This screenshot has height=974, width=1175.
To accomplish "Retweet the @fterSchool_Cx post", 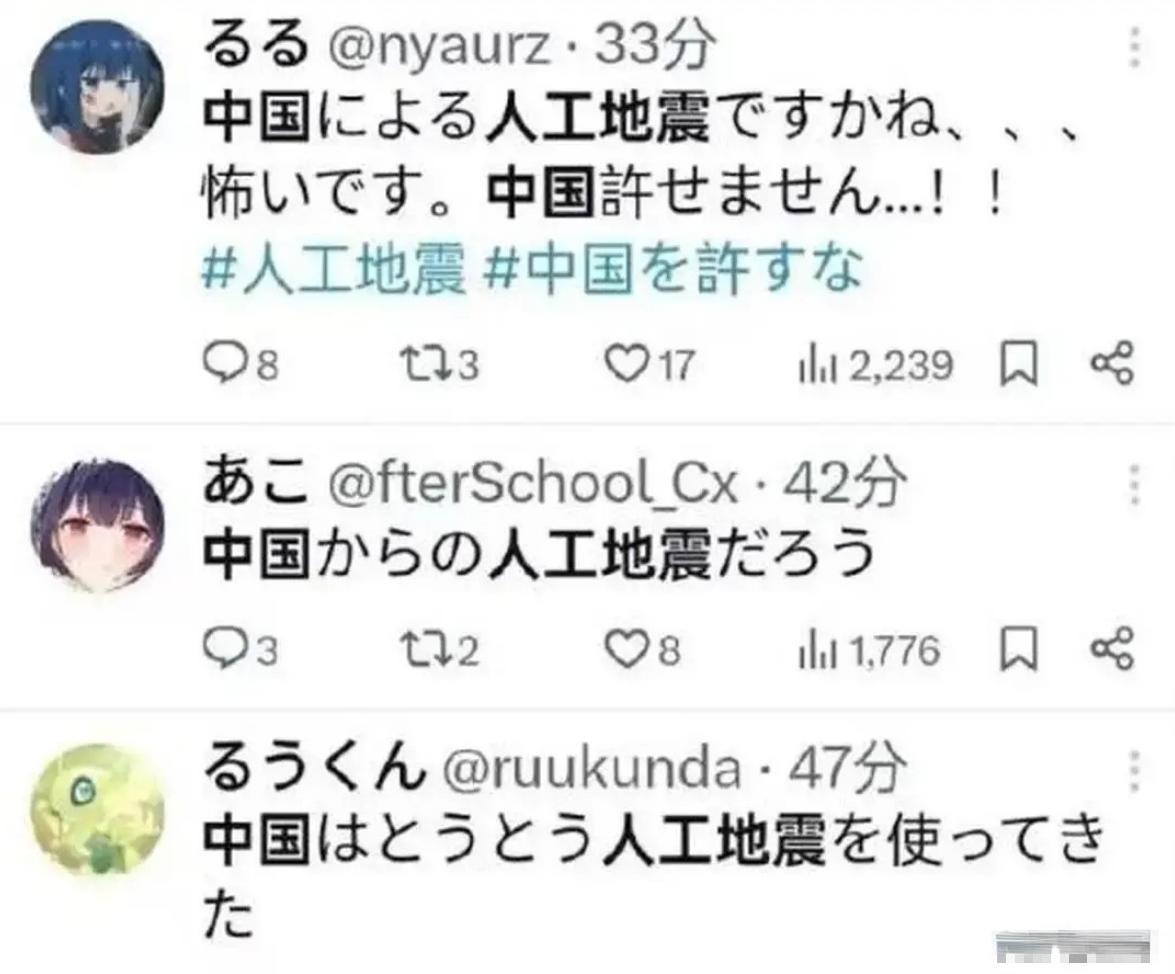I will 440,650.
